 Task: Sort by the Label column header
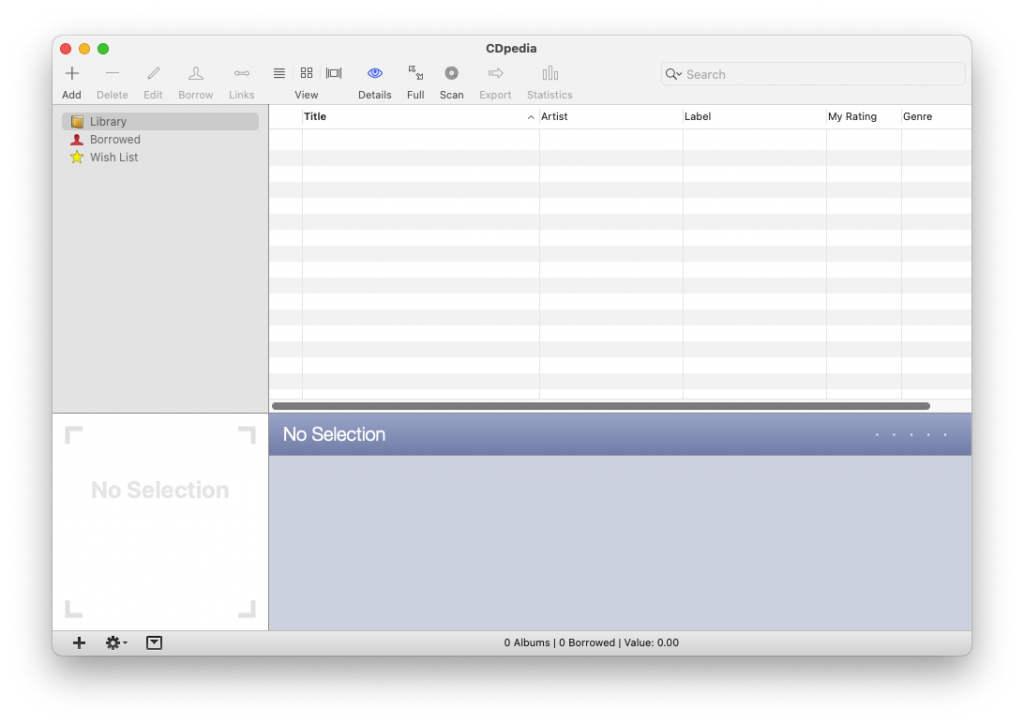pyautogui.click(x=754, y=116)
